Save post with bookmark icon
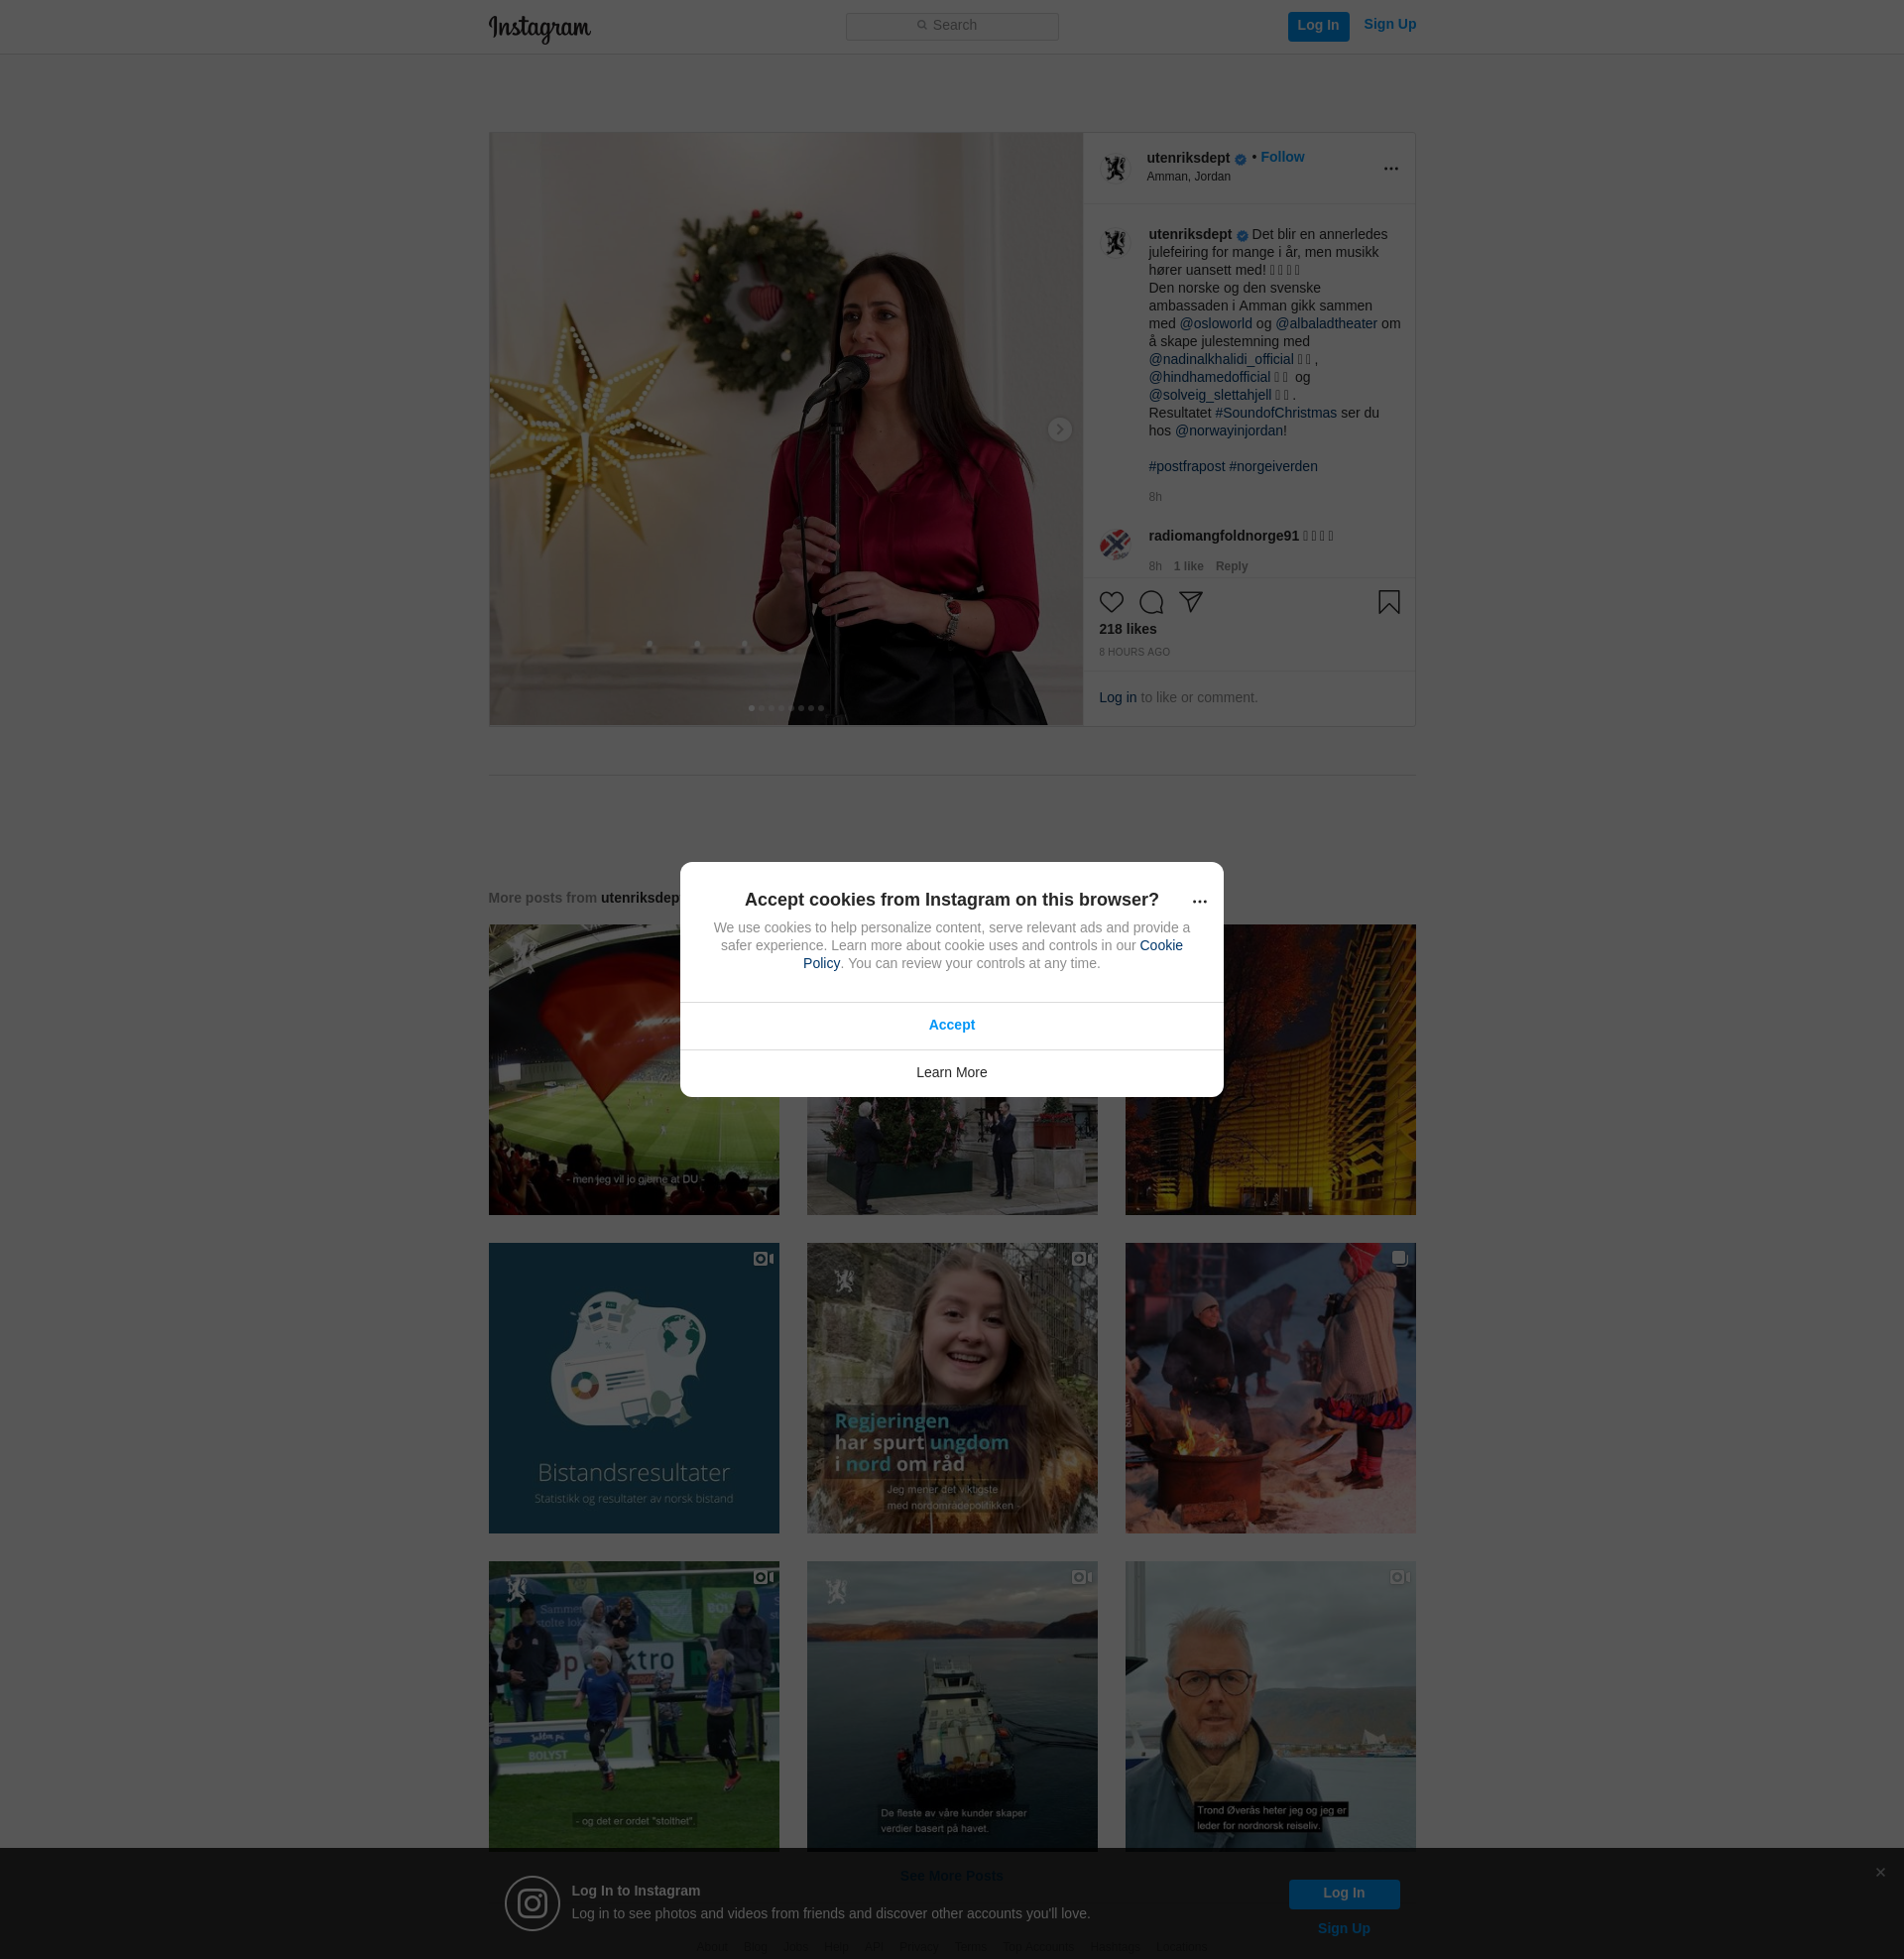1904x1959 pixels. coord(1388,602)
